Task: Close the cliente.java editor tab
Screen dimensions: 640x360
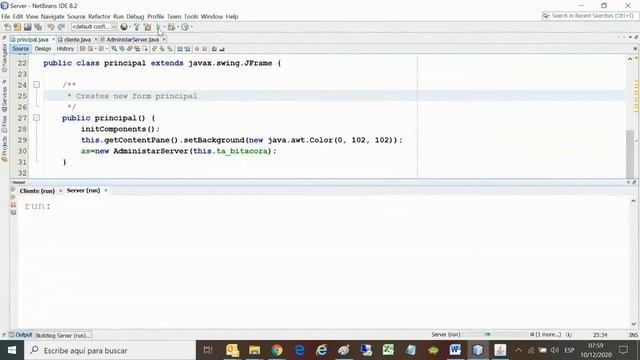Action: (x=96, y=40)
